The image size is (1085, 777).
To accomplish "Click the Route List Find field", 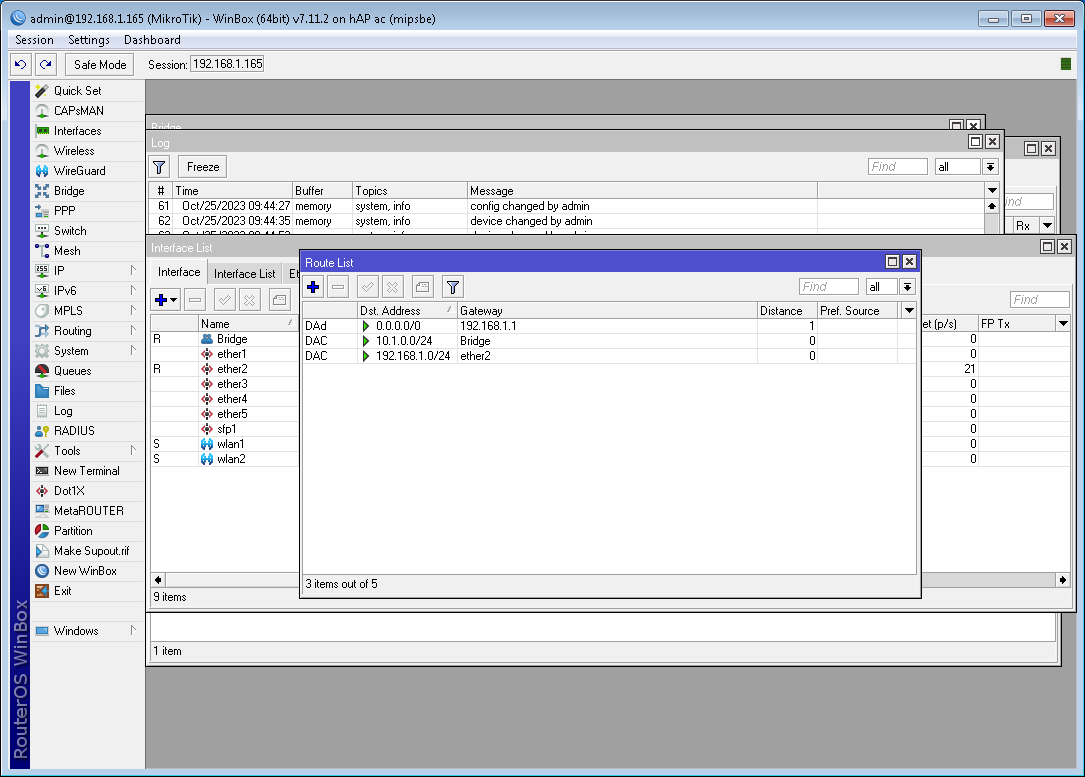I will pyautogui.click(x=828, y=287).
